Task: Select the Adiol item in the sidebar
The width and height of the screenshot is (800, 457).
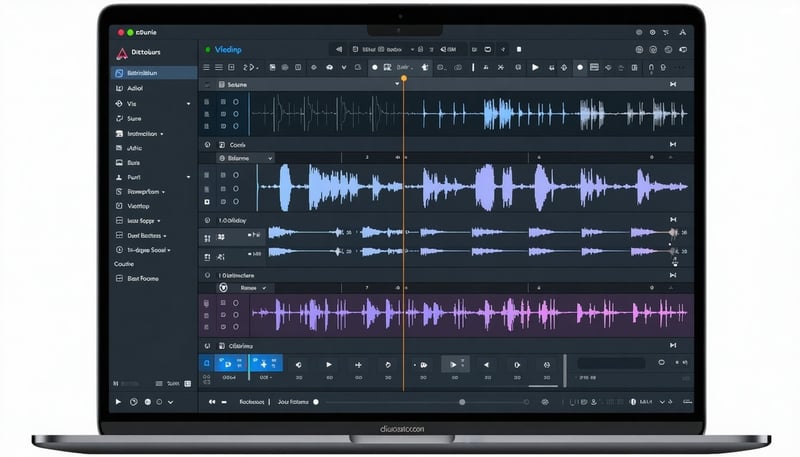Action: (154, 88)
